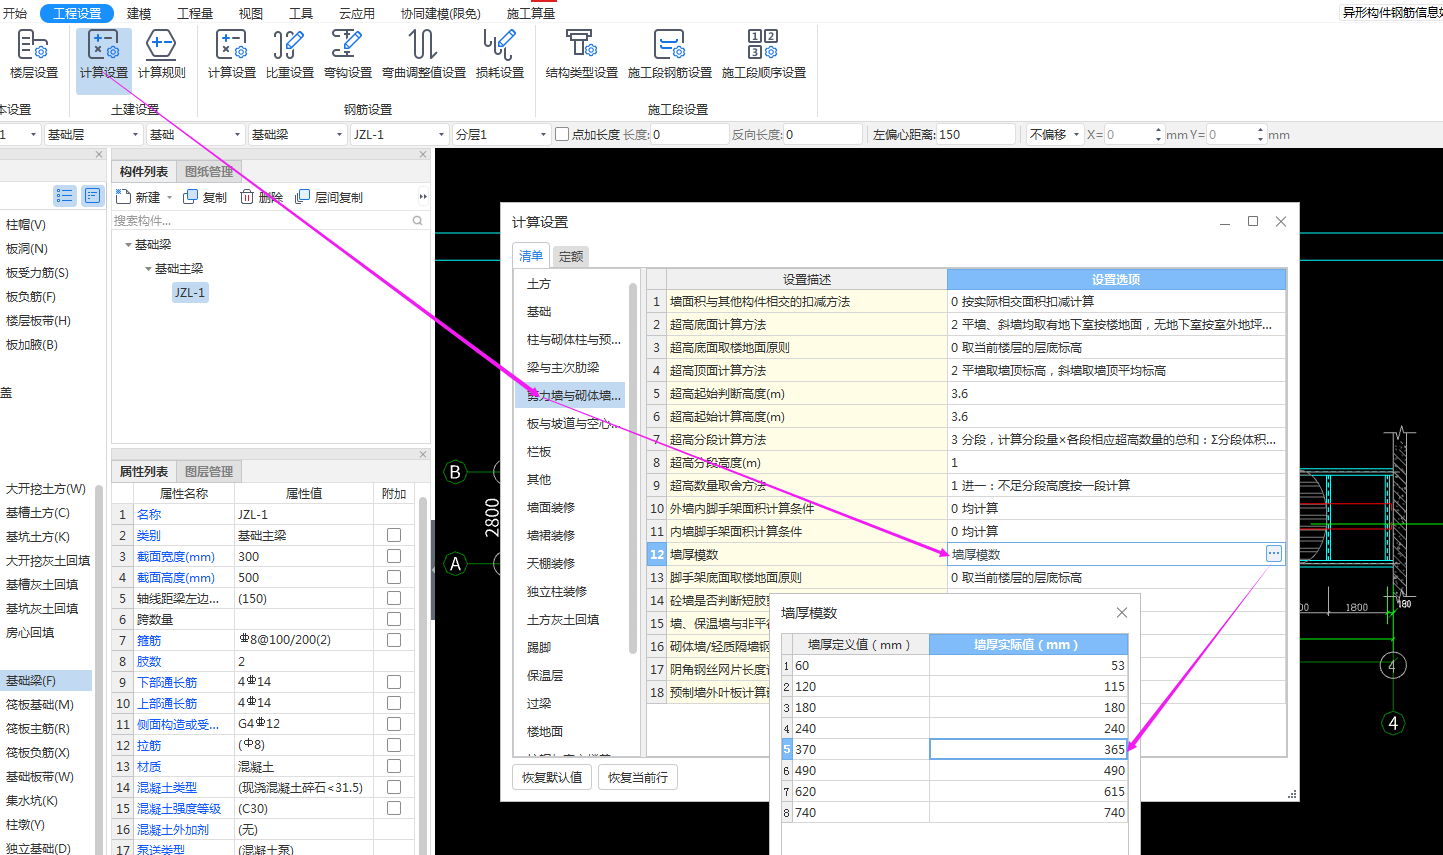Switch to 图纸管理 tab
This screenshot has width=1443, height=855.
pyautogui.click(x=209, y=171)
